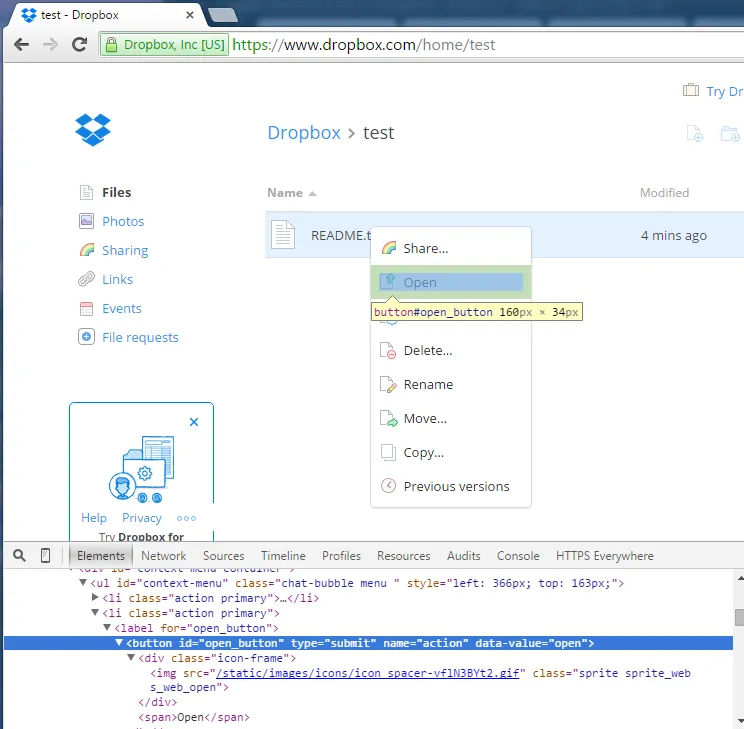Collapse the second li action primary node
Image resolution: width=744 pixels, height=729 pixels.
pos(95,613)
